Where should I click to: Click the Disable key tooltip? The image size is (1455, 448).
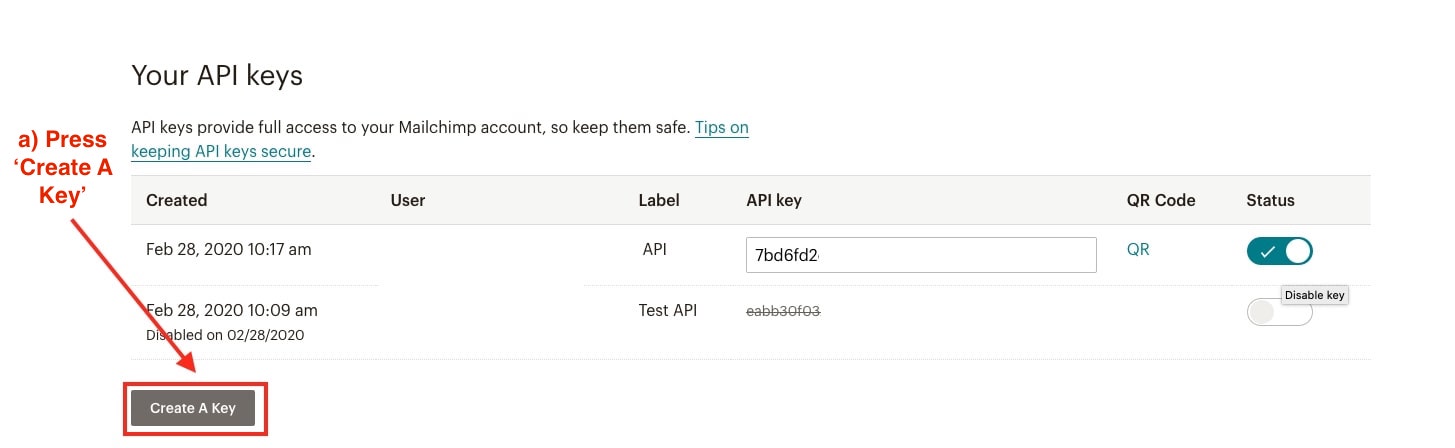click(x=1315, y=295)
